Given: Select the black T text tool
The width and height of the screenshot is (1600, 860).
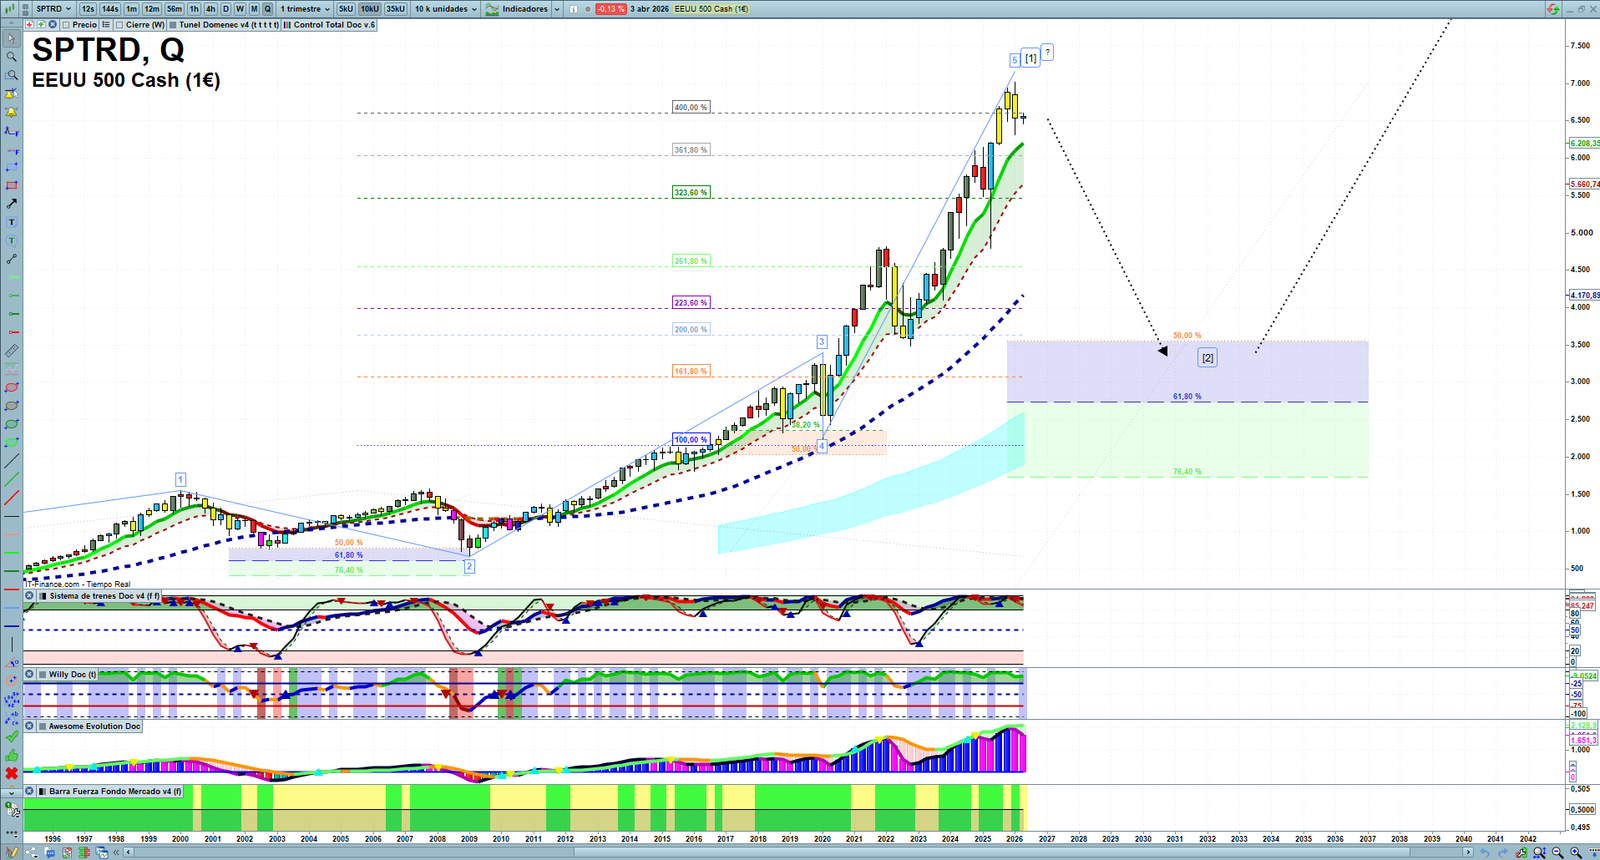Looking at the screenshot, I should (11, 222).
